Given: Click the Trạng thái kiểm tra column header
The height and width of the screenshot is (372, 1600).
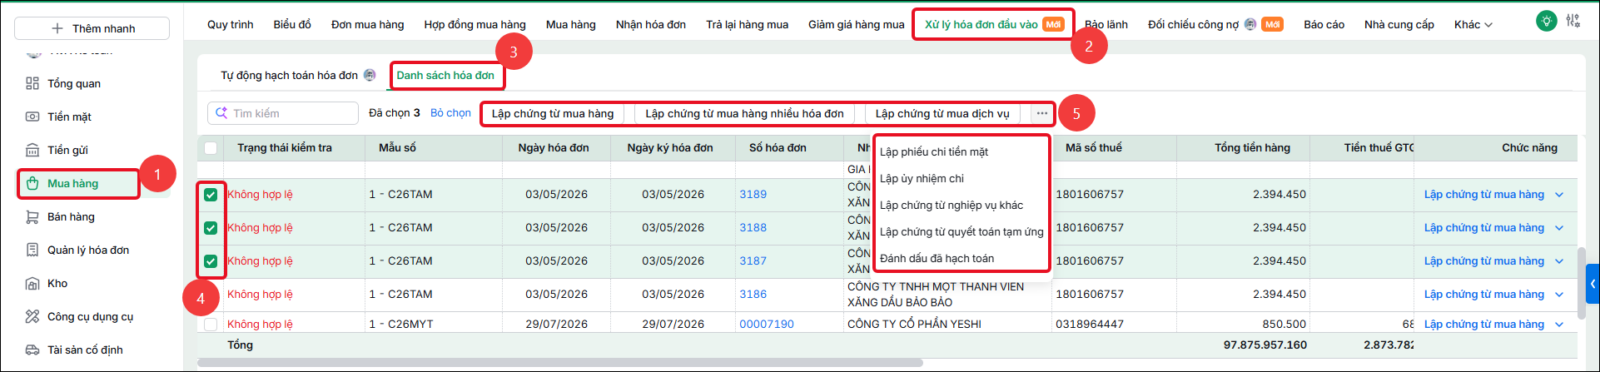Looking at the screenshot, I should (x=284, y=148).
